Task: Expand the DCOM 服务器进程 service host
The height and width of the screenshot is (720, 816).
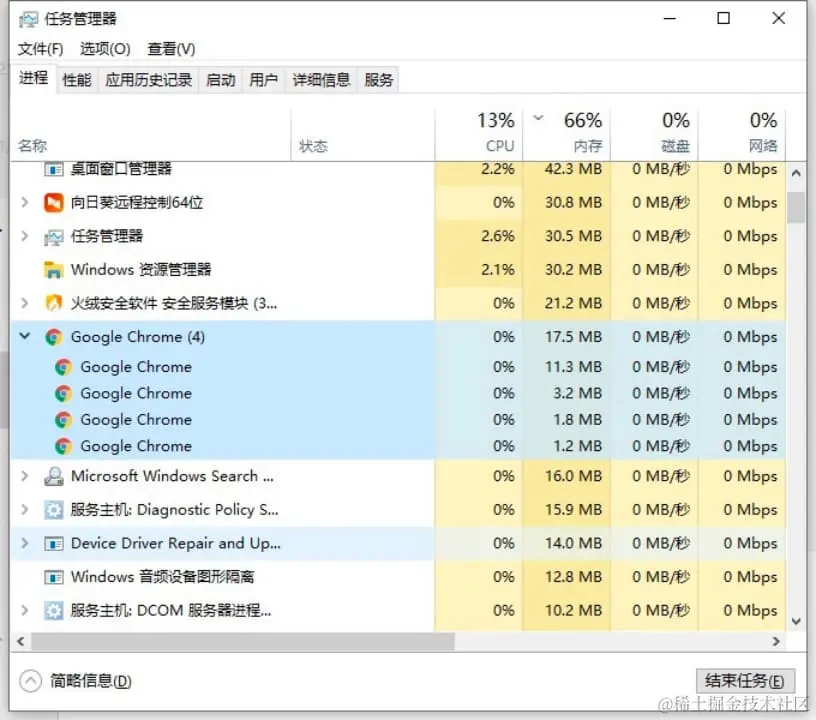Action: pyautogui.click(x=24, y=610)
